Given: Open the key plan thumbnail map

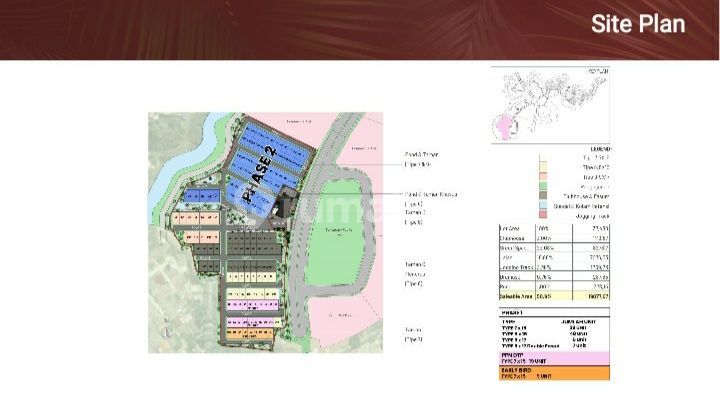Looking at the screenshot, I should [x=550, y=105].
